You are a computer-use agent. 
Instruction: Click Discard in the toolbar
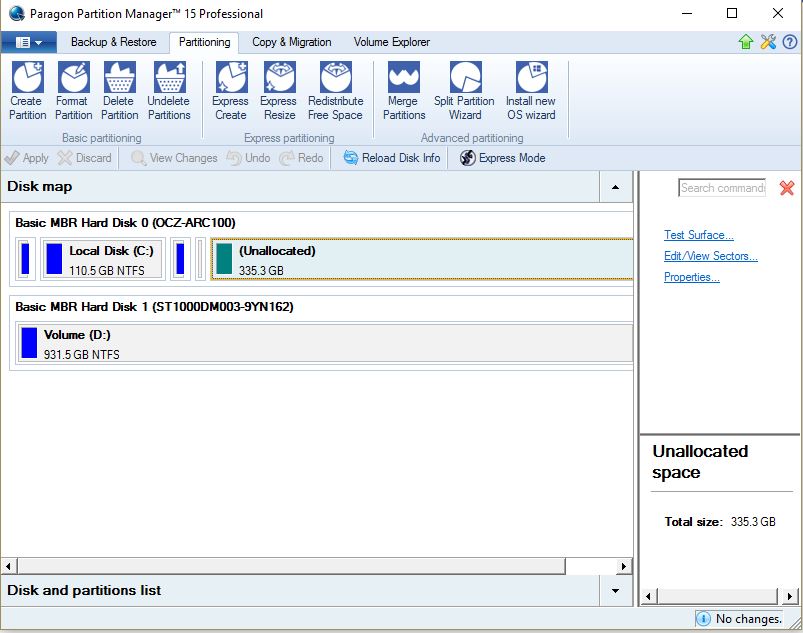point(84,158)
